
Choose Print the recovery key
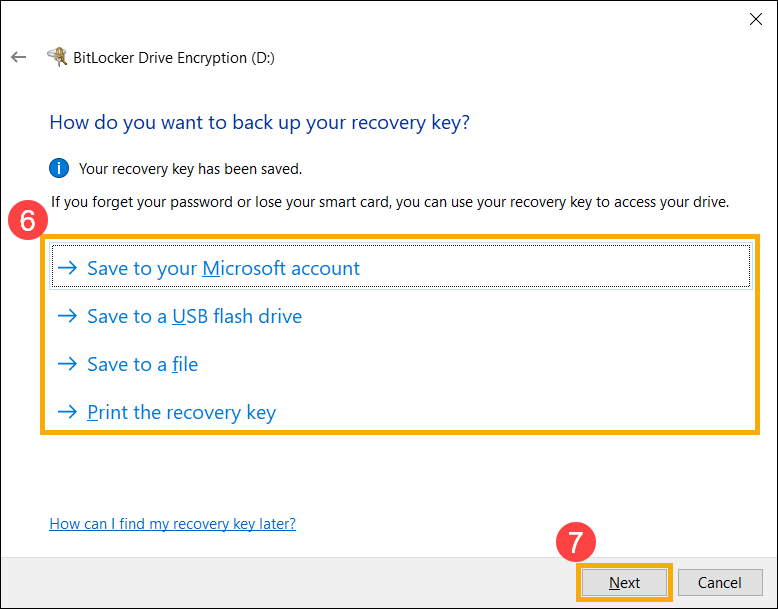pyautogui.click(x=182, y=412)
